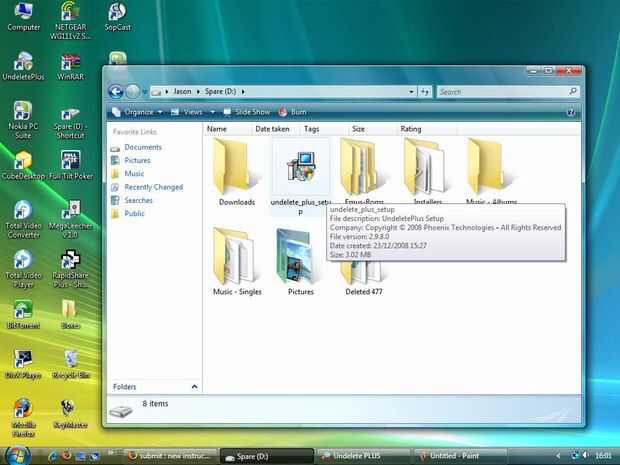Screen dimensions: 620x465
Task: Launch the UndeletePlus desktop shortcut
Action: coord(23,66)
